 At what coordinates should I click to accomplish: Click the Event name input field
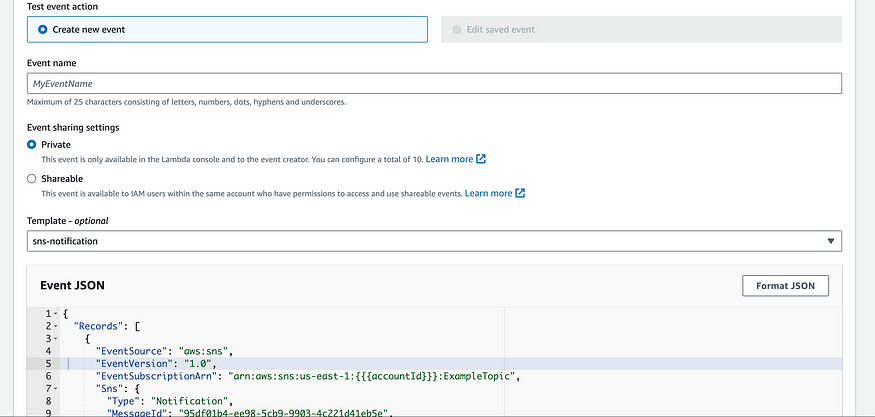coord(434,84)
